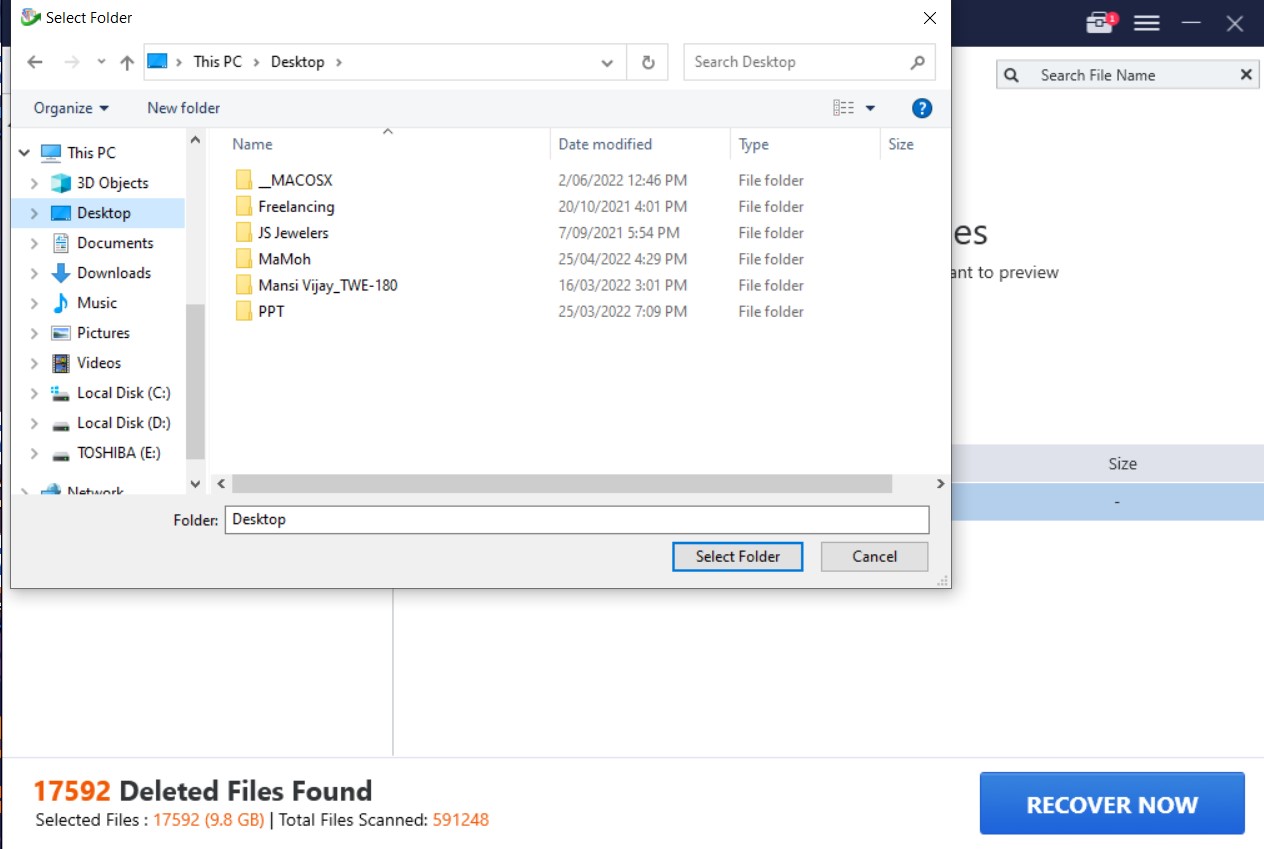The image size is (1264, 849).
Task: Clear search with X in Search File Name
Action: (1246, 75)
